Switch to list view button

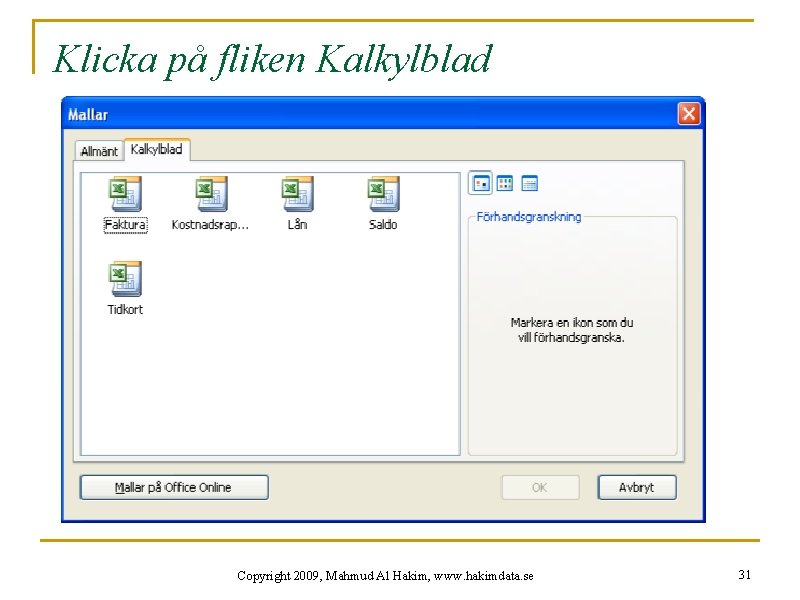[505, 183]
